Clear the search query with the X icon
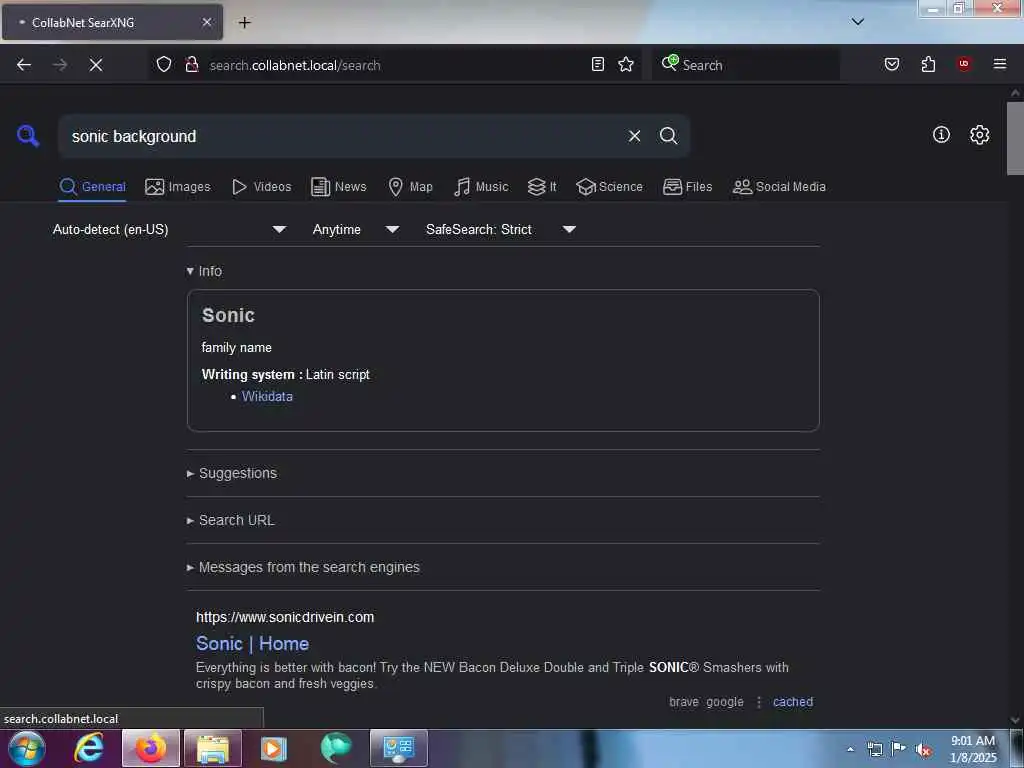Viewport: 1024px width, 768px height. point(634,136)
